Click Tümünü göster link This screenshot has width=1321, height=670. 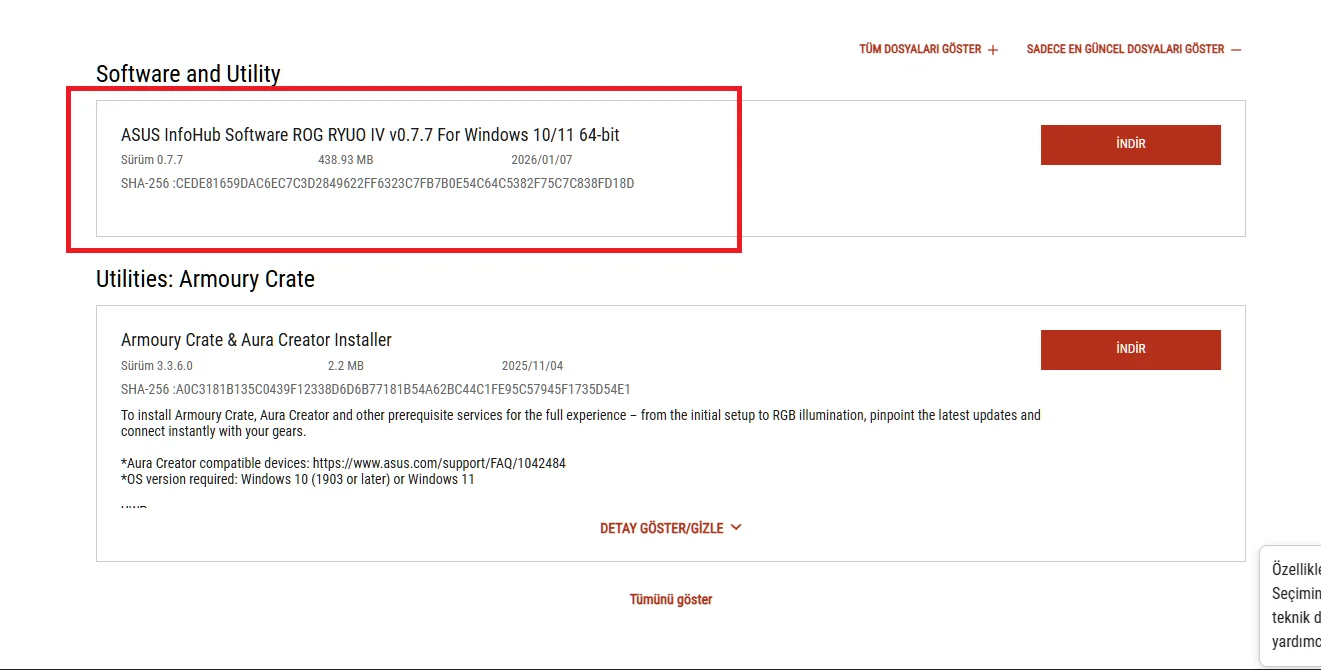tap(671, 600)
